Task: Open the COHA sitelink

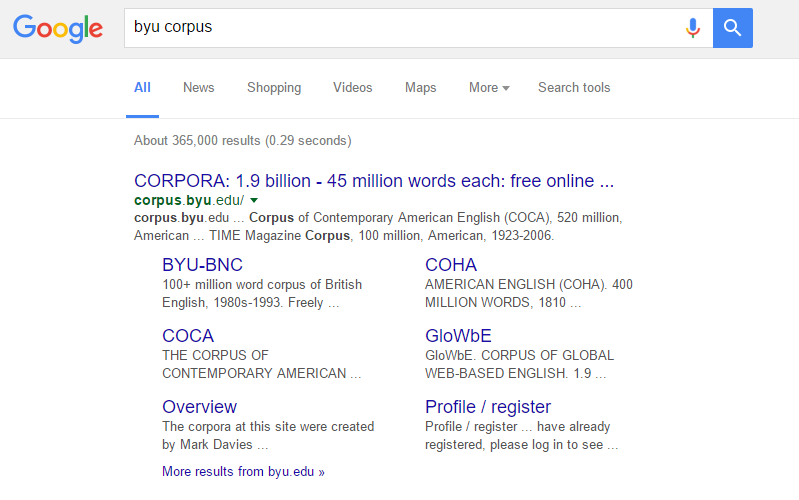Action: click(x=451, y=265)
